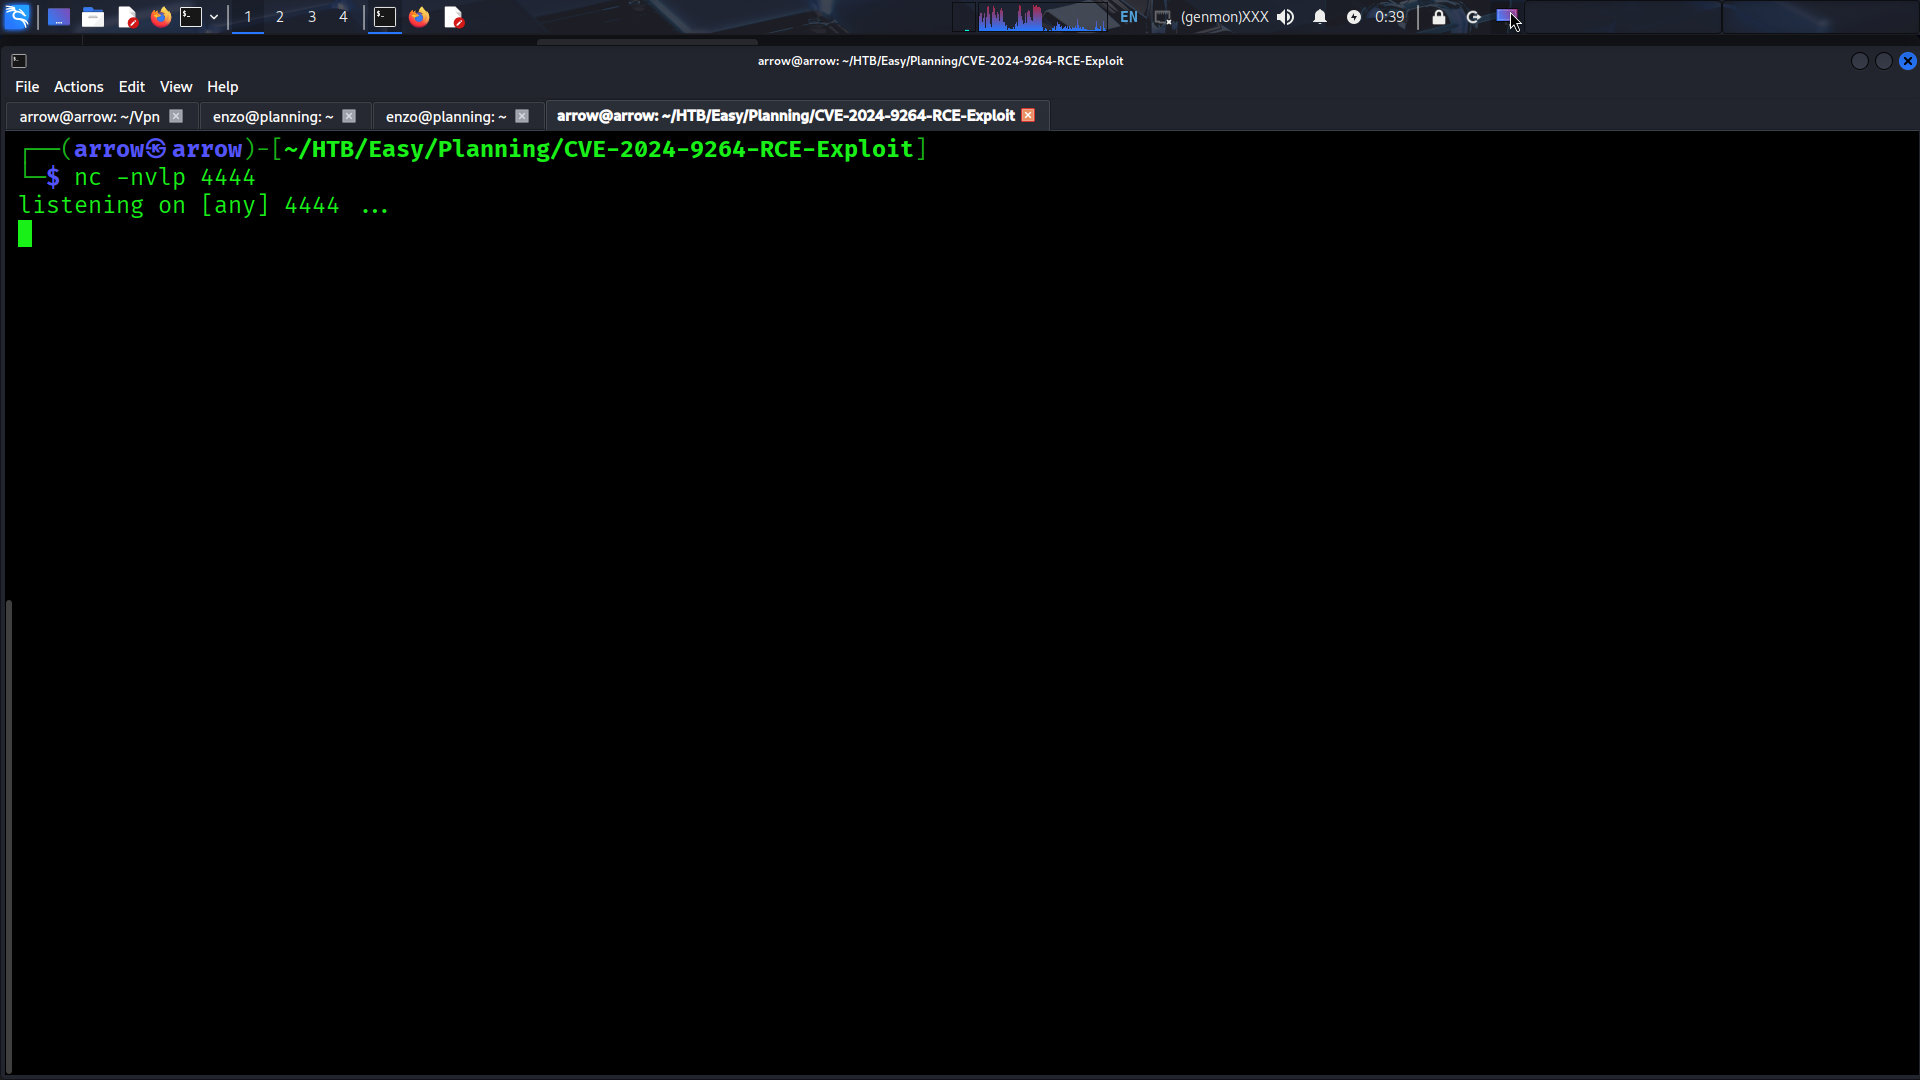The width and height of the screenshot is (1920, 1080).
Task: Close the CVE-2024-9264-RCE-Exploit tab
Action: [1028, 116]
